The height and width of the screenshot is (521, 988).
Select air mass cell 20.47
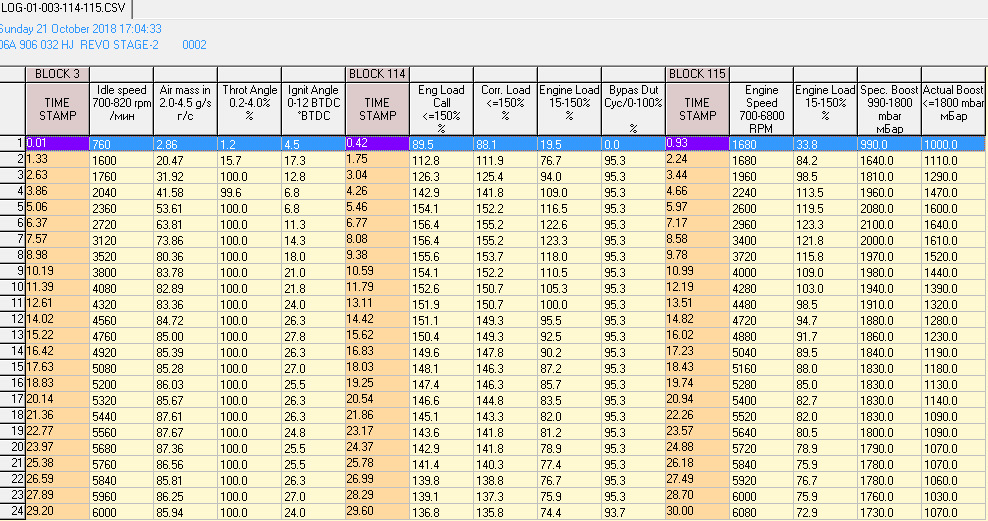pos(185,161)
